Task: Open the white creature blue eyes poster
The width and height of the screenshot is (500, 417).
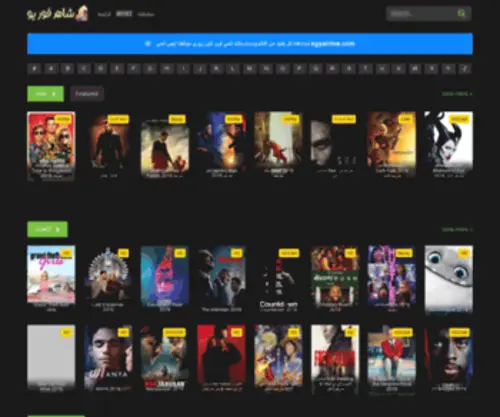Action: [448, 279]
